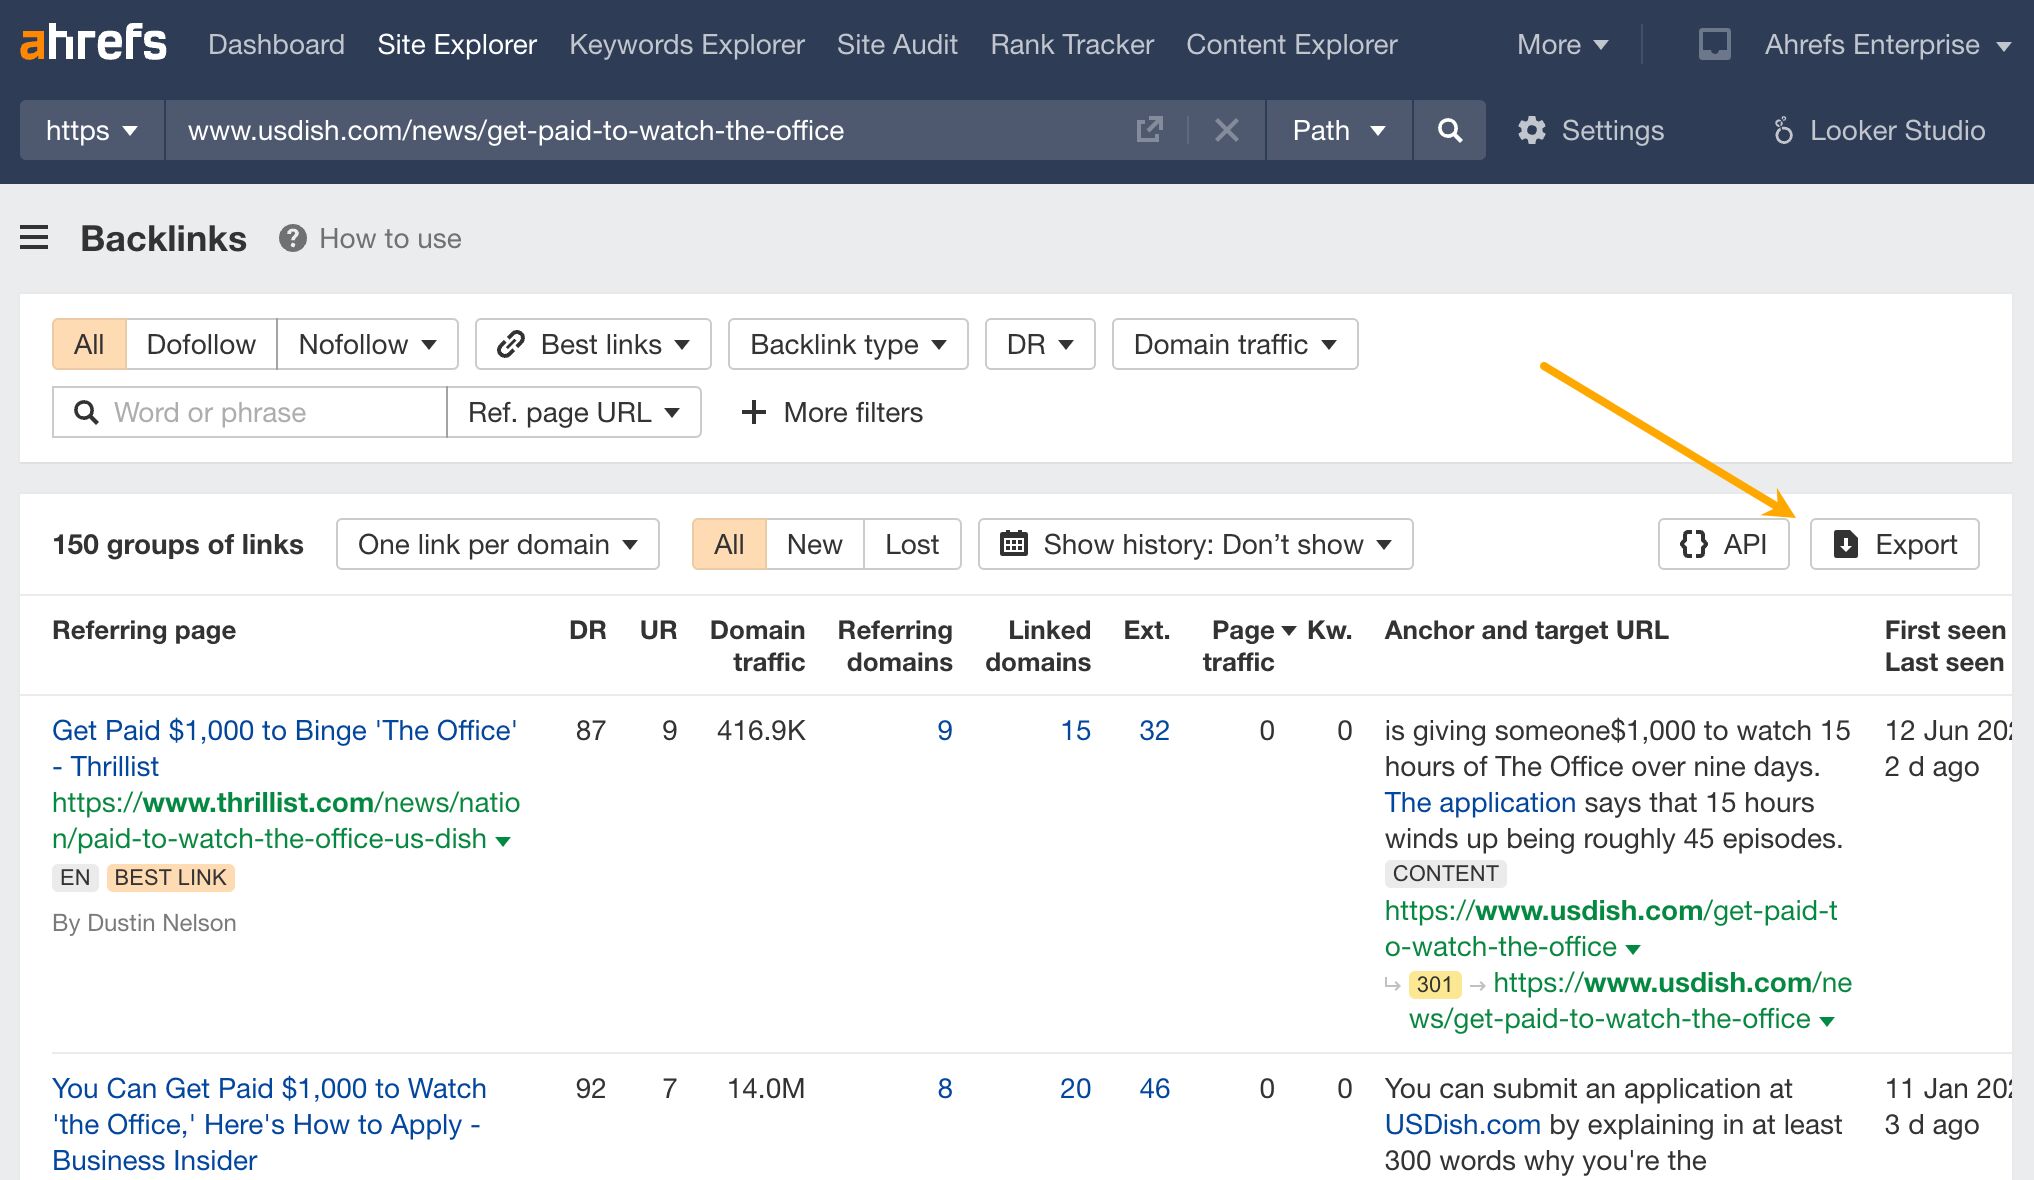Open the API options
Image resolution: width=2034 pixels, height=1180 pixels.
point(1723,544)
